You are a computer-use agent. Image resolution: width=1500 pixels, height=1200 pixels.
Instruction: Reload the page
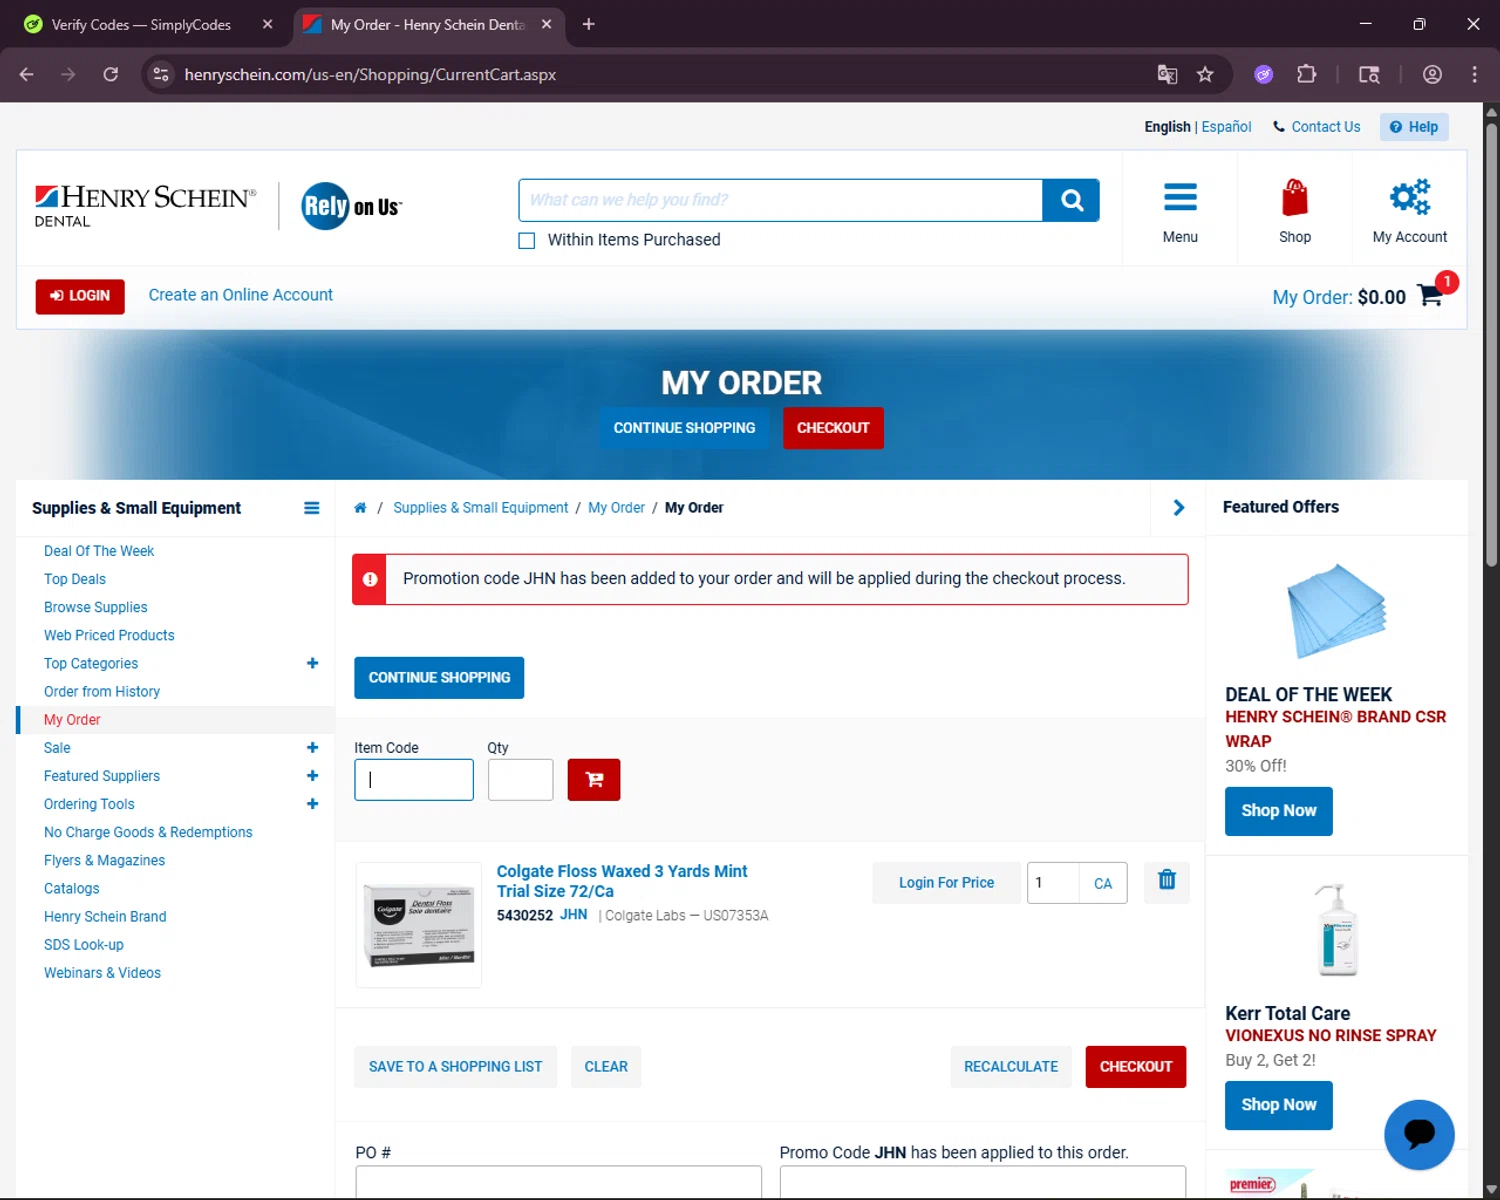[111, 74]
